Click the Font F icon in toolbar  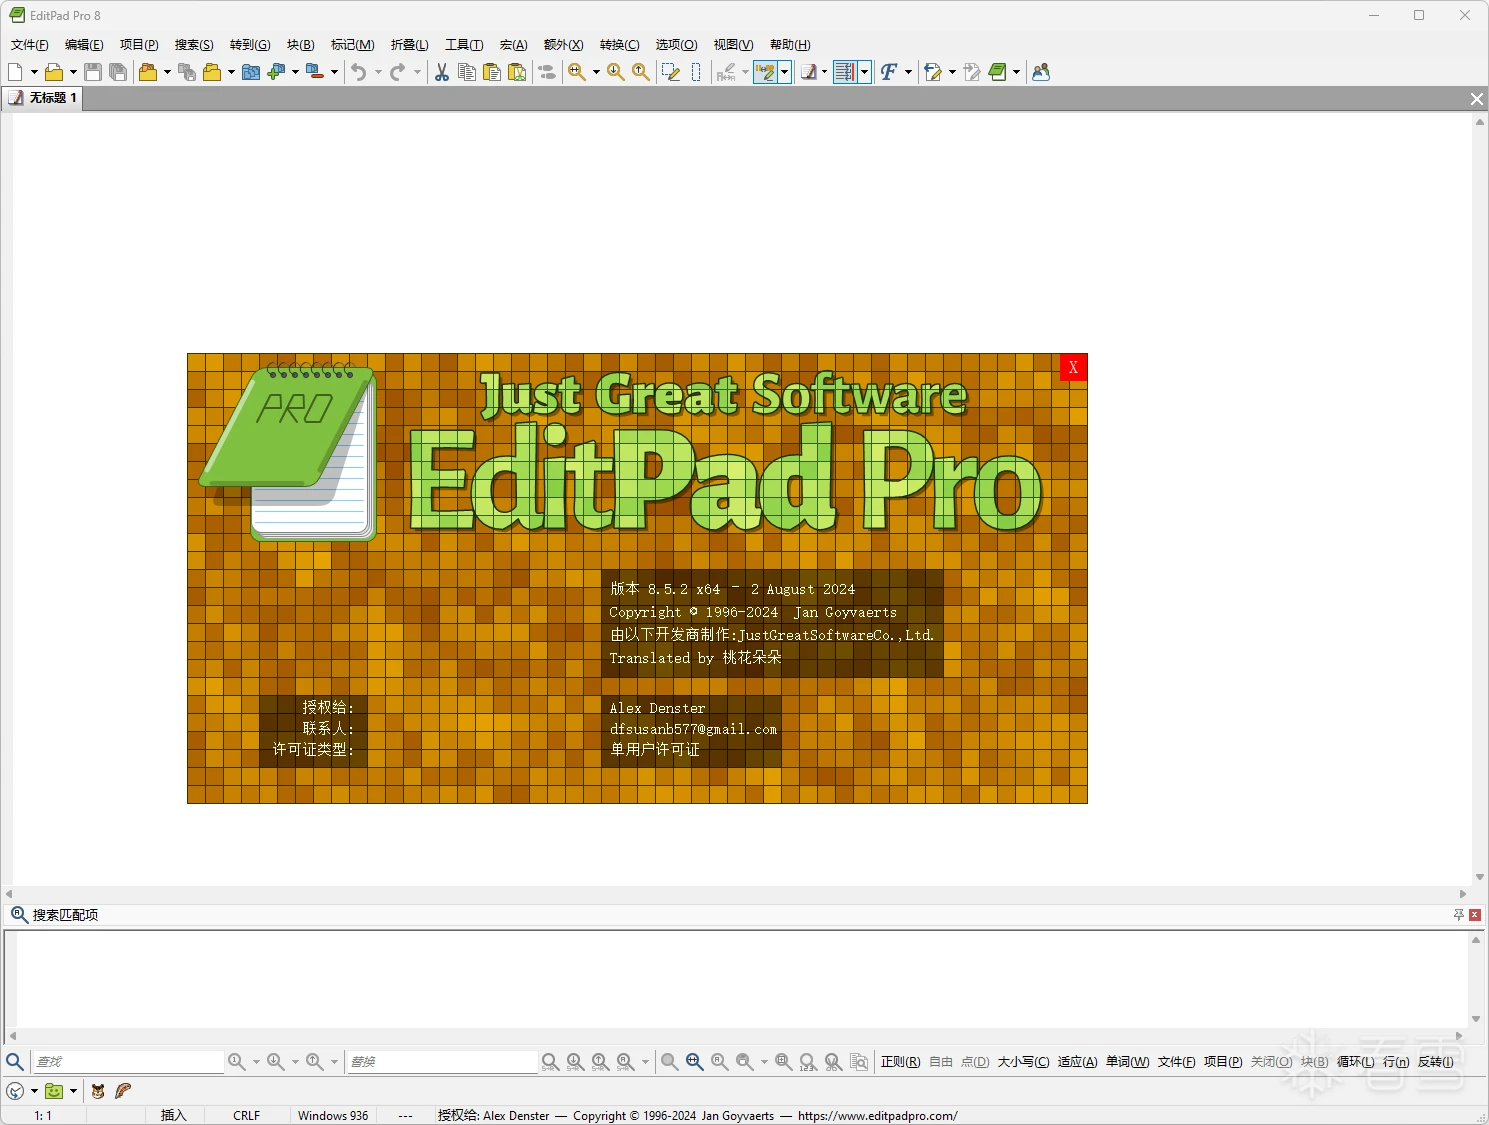(x=888, y=72)
